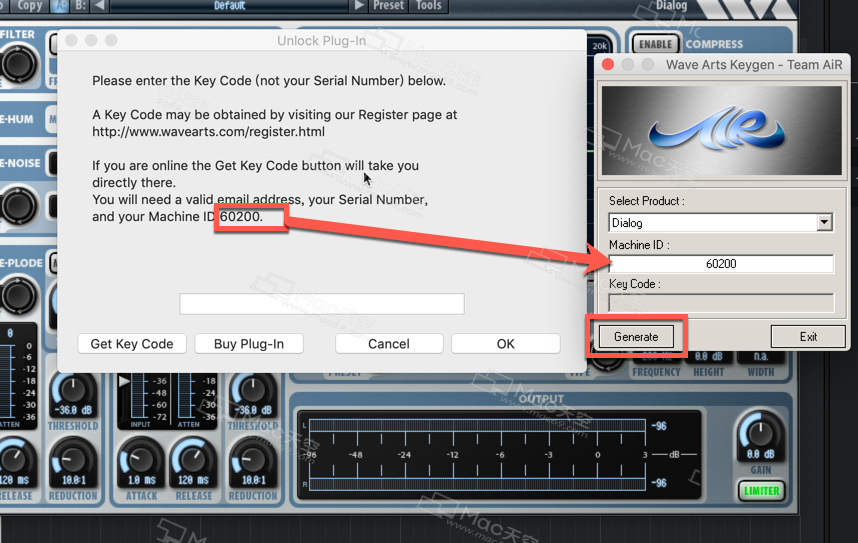The width and height of the screenshot is (858, 543).
Task: Click the output GAIN knob
Action: (761, 432)
